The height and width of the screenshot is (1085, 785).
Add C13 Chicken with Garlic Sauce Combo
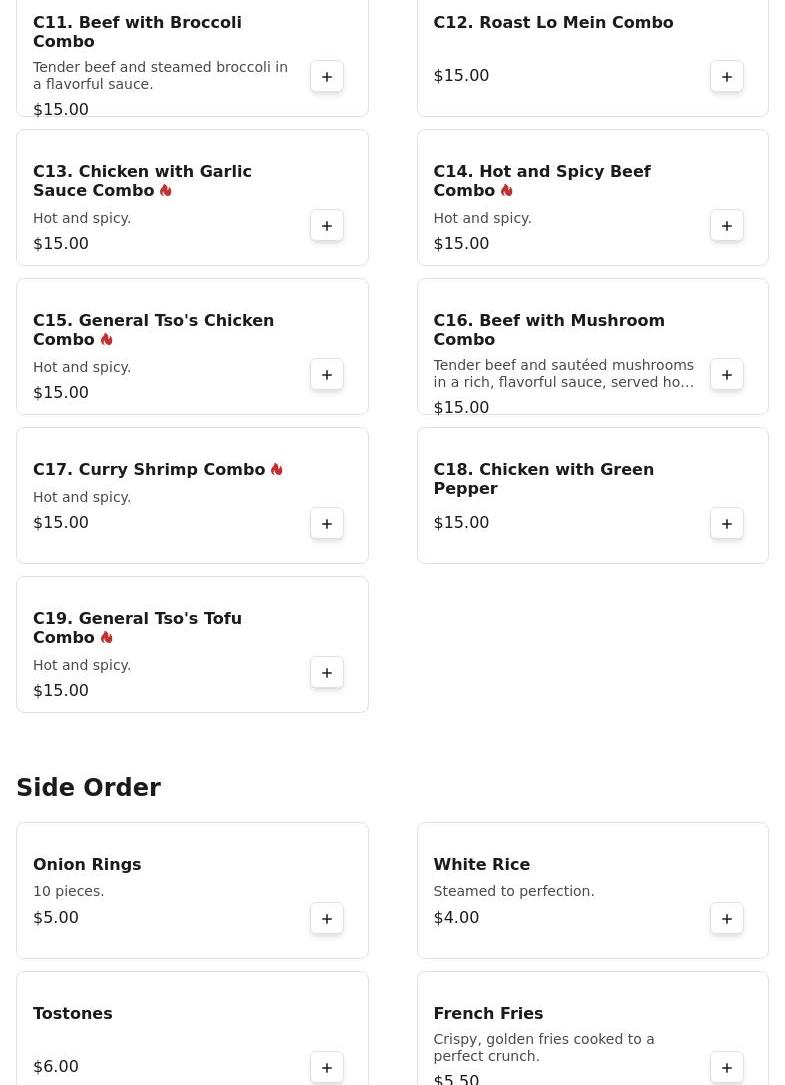(x=327, y=226)
